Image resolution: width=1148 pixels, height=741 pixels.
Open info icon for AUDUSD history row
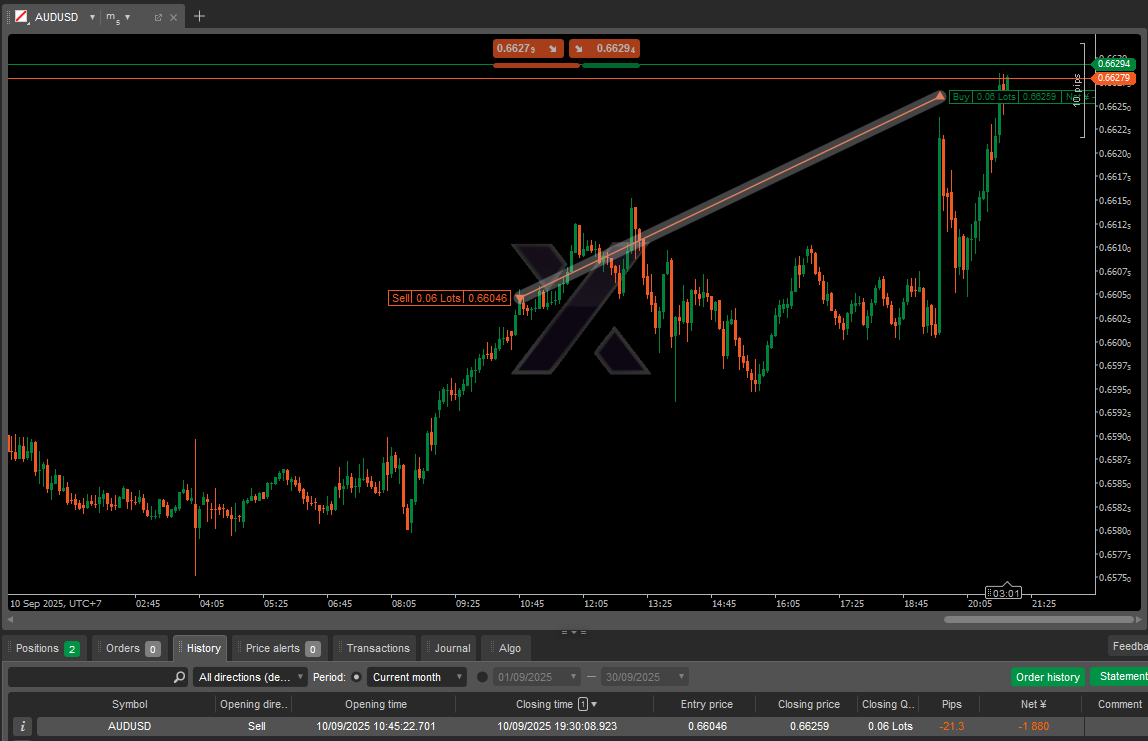(23, 726)
